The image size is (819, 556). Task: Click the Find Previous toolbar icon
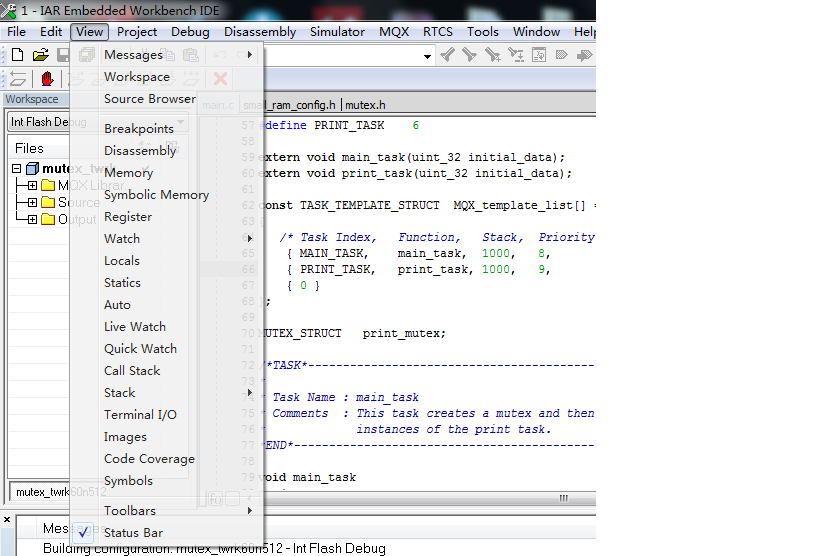[447, 55]
